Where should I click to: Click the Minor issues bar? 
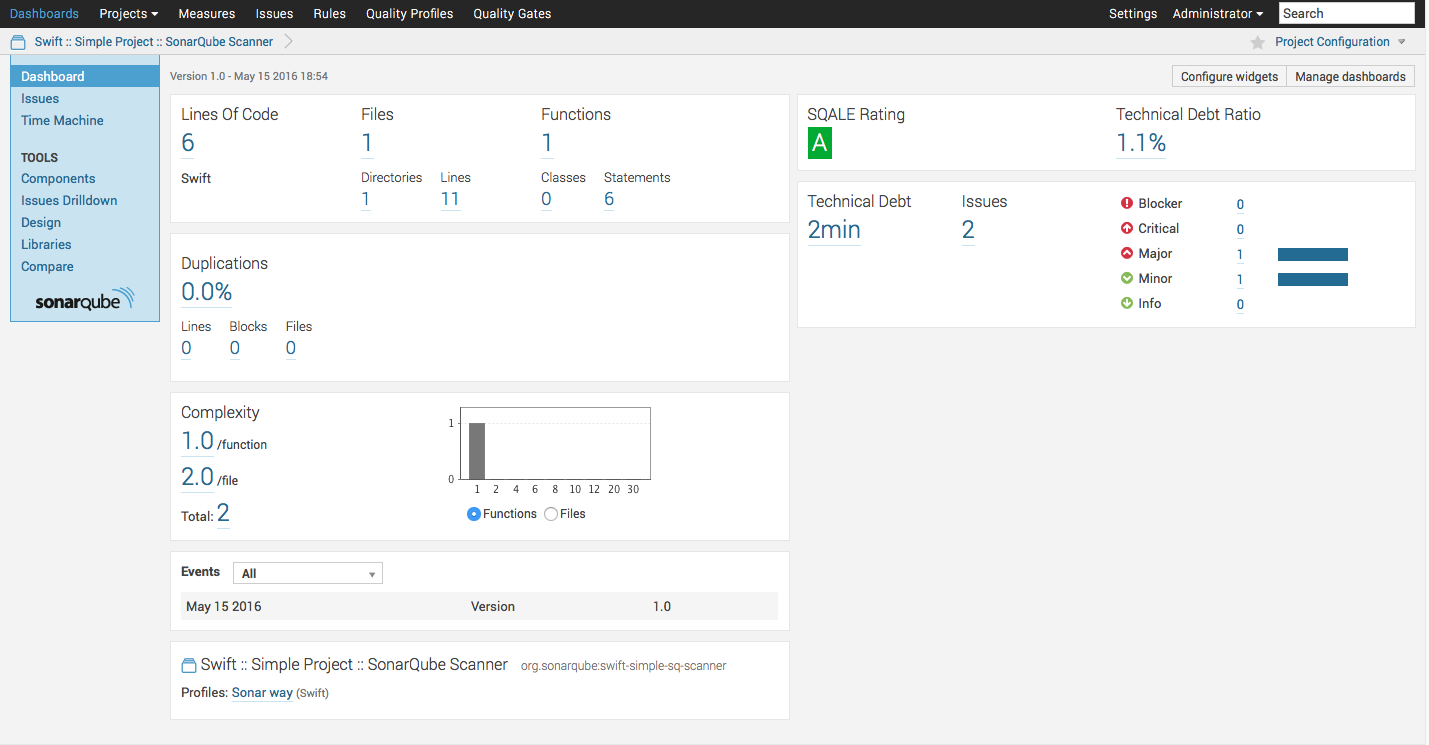point(1313,279)
